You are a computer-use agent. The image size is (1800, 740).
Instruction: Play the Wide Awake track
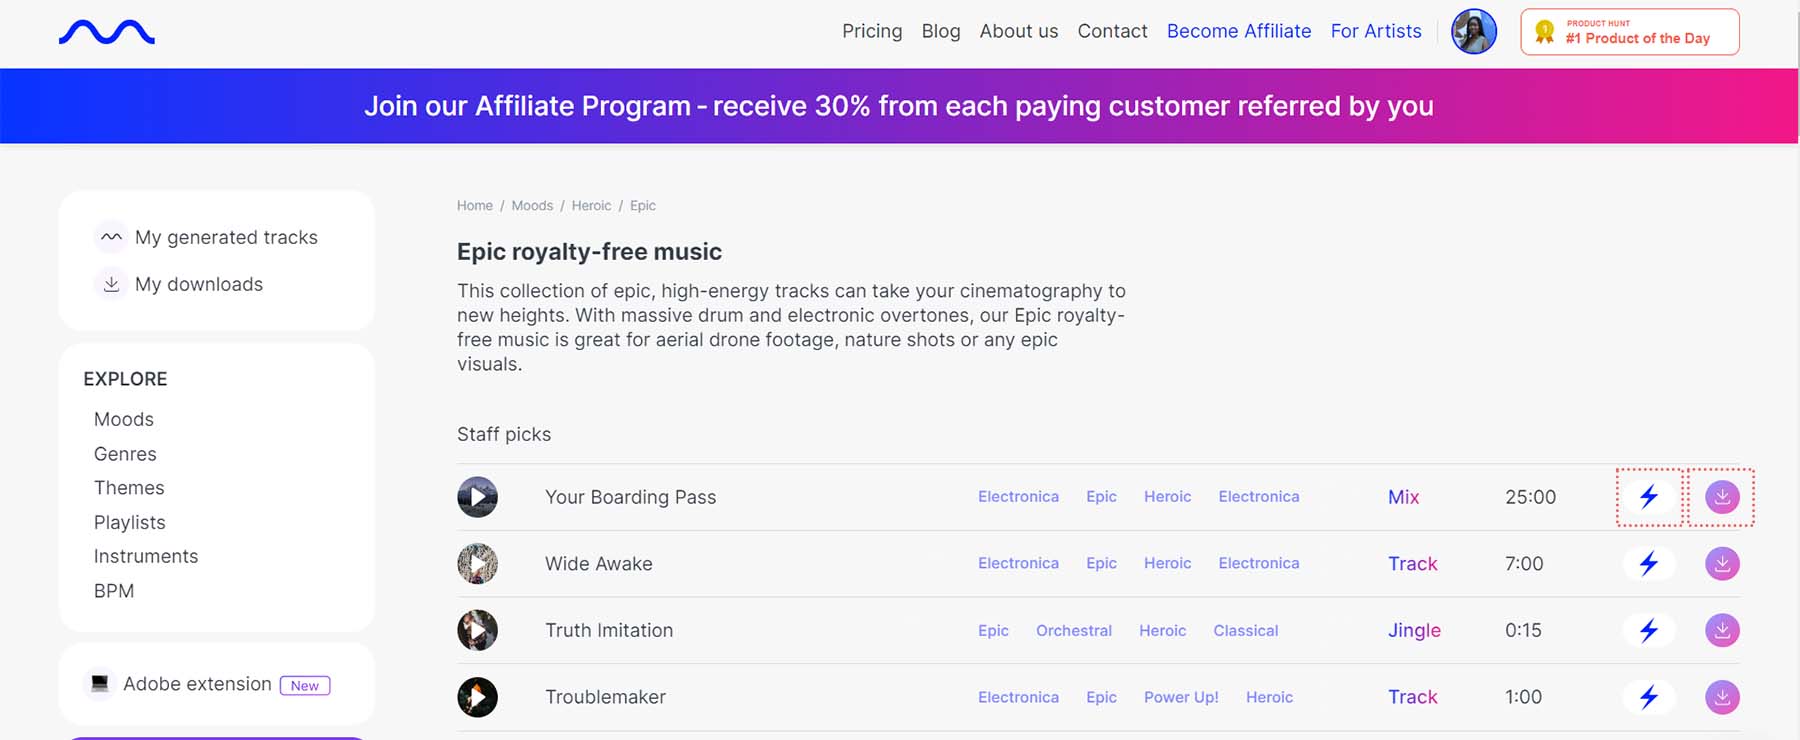pos(478,564)
